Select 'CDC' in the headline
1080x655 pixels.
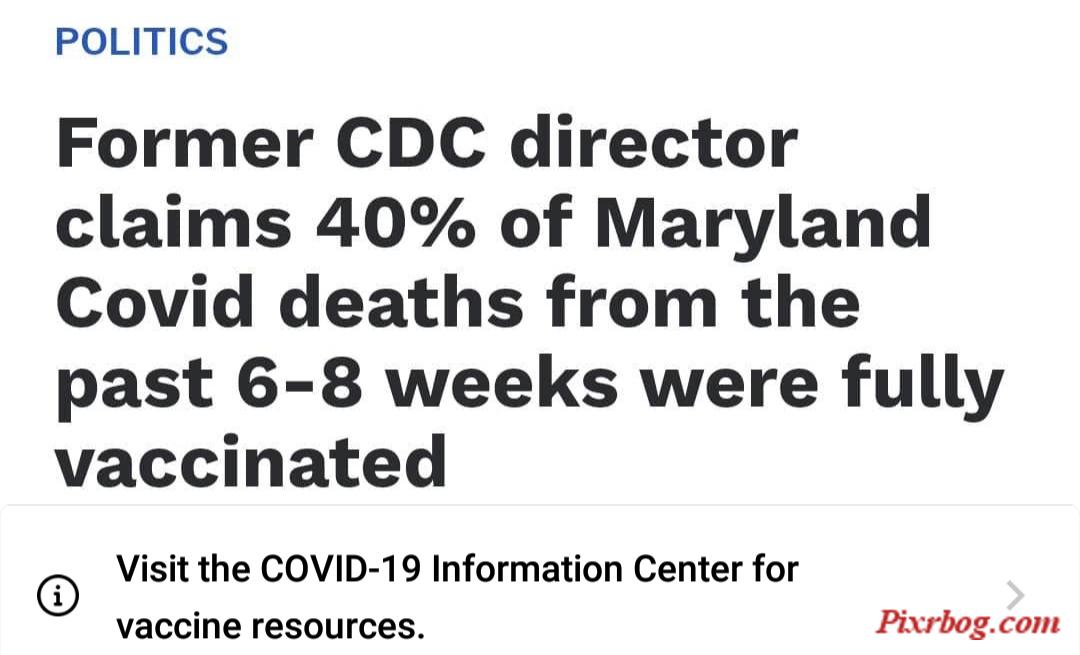click(x=411, y=143)
